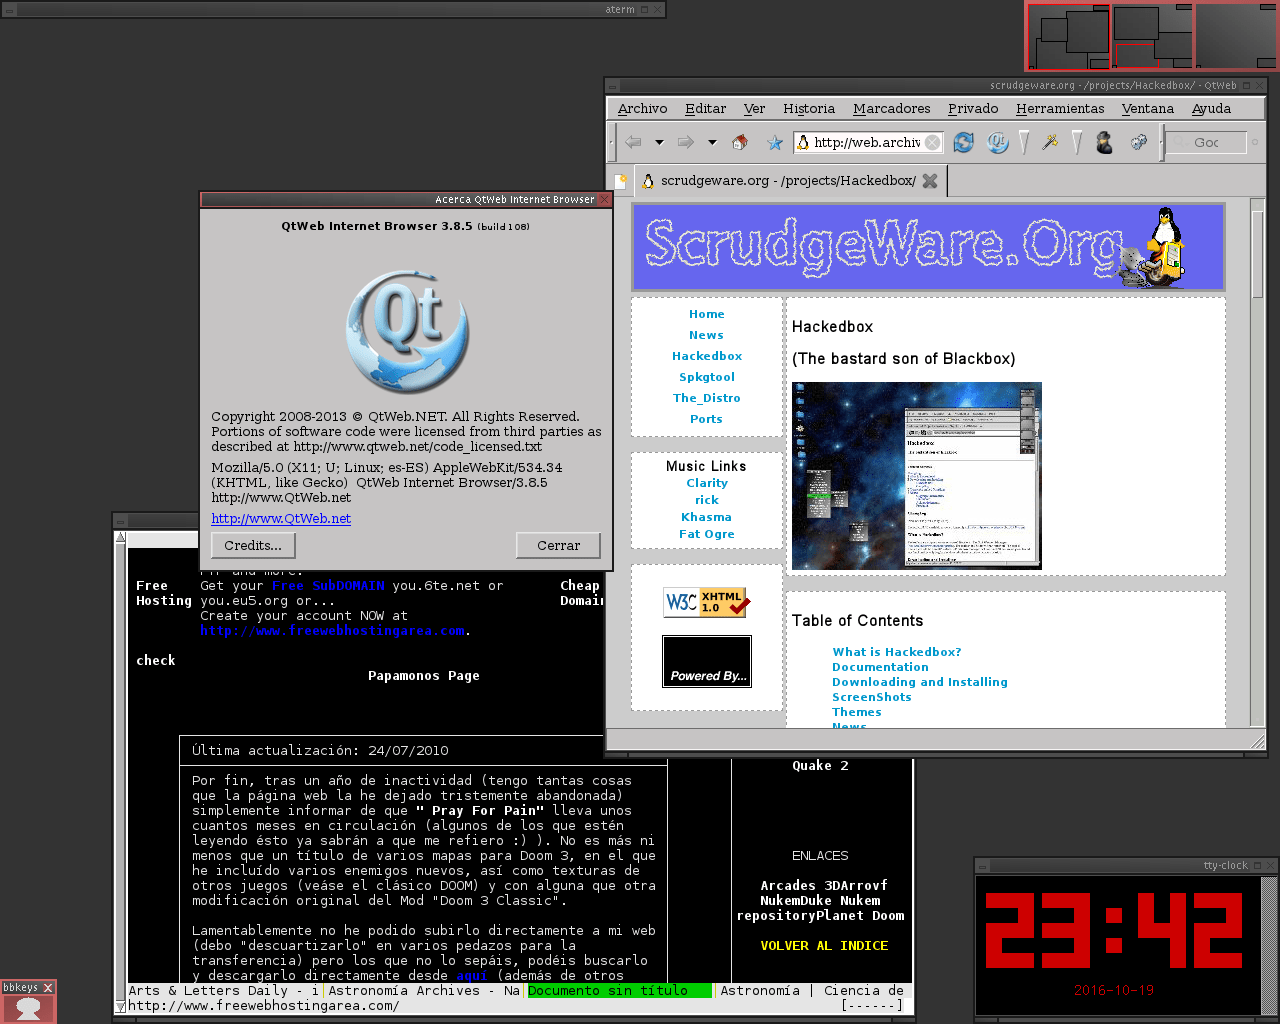Select the scrudgeware.org Hackedbox tab
The height and width of the screenshot is (1024, 1280).
[x=790, y=181]
